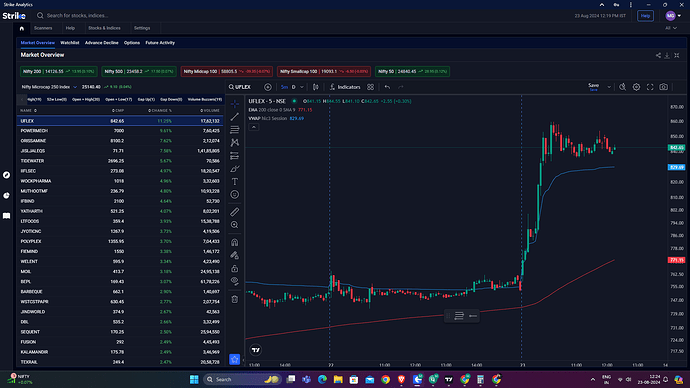Click the Help button near profile
This screenshot has height=388, width=690.
click(645, 16)
